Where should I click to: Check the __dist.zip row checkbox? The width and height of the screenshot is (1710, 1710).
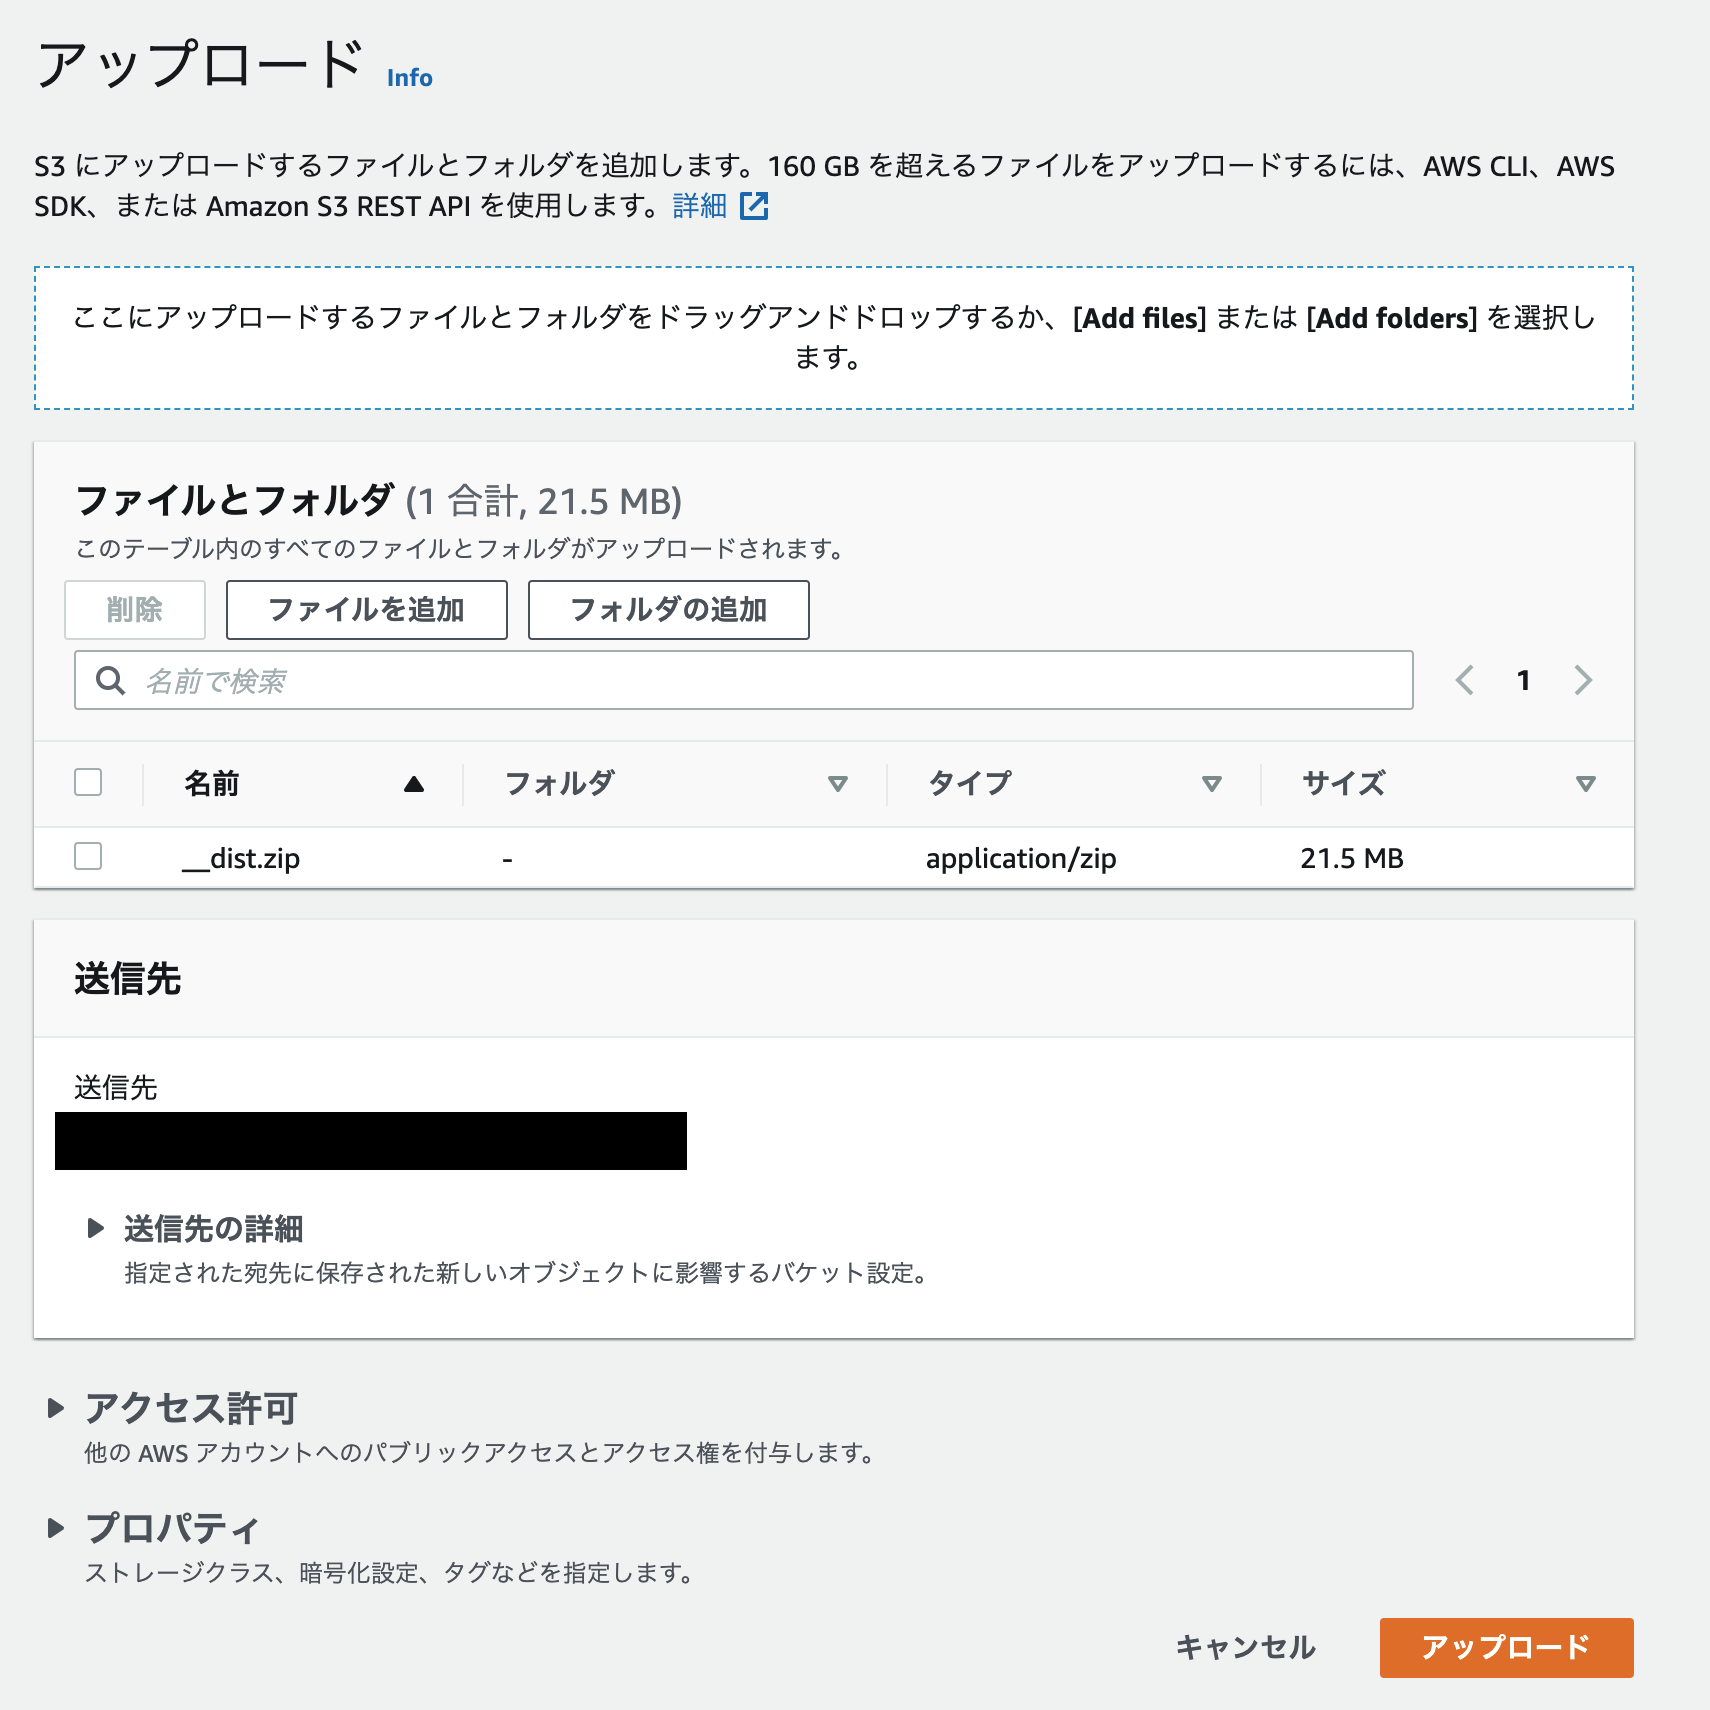[x=88, y=857]
